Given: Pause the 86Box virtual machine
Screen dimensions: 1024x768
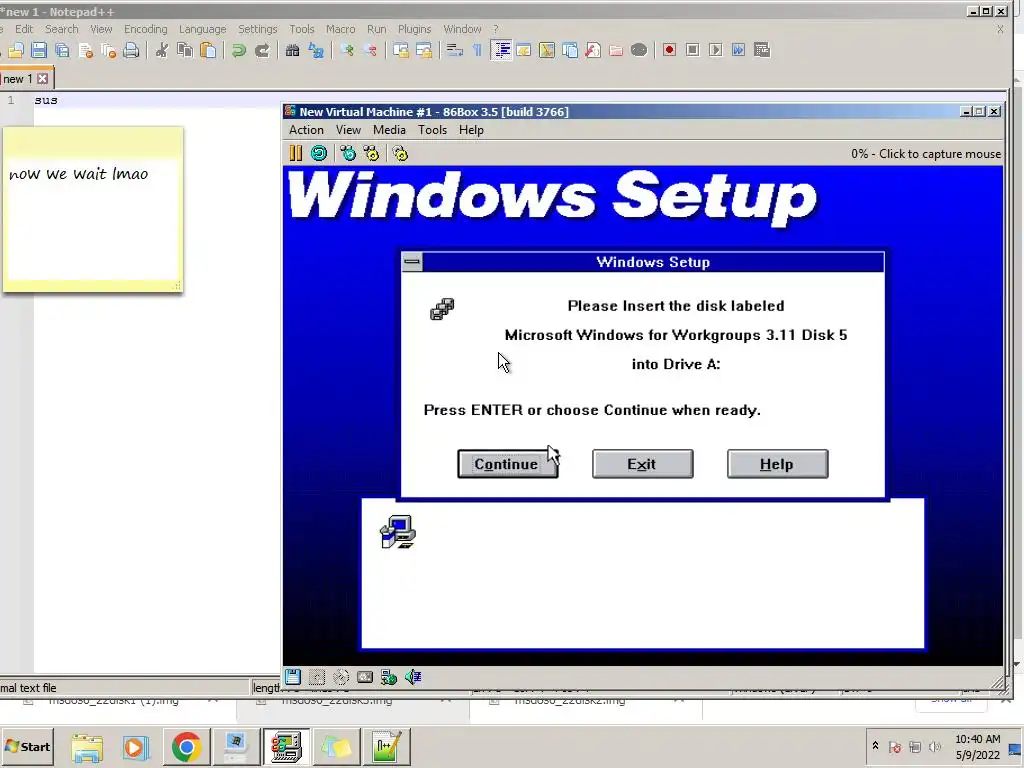Looking at the screenshot, I should click(x=295, y=153).
